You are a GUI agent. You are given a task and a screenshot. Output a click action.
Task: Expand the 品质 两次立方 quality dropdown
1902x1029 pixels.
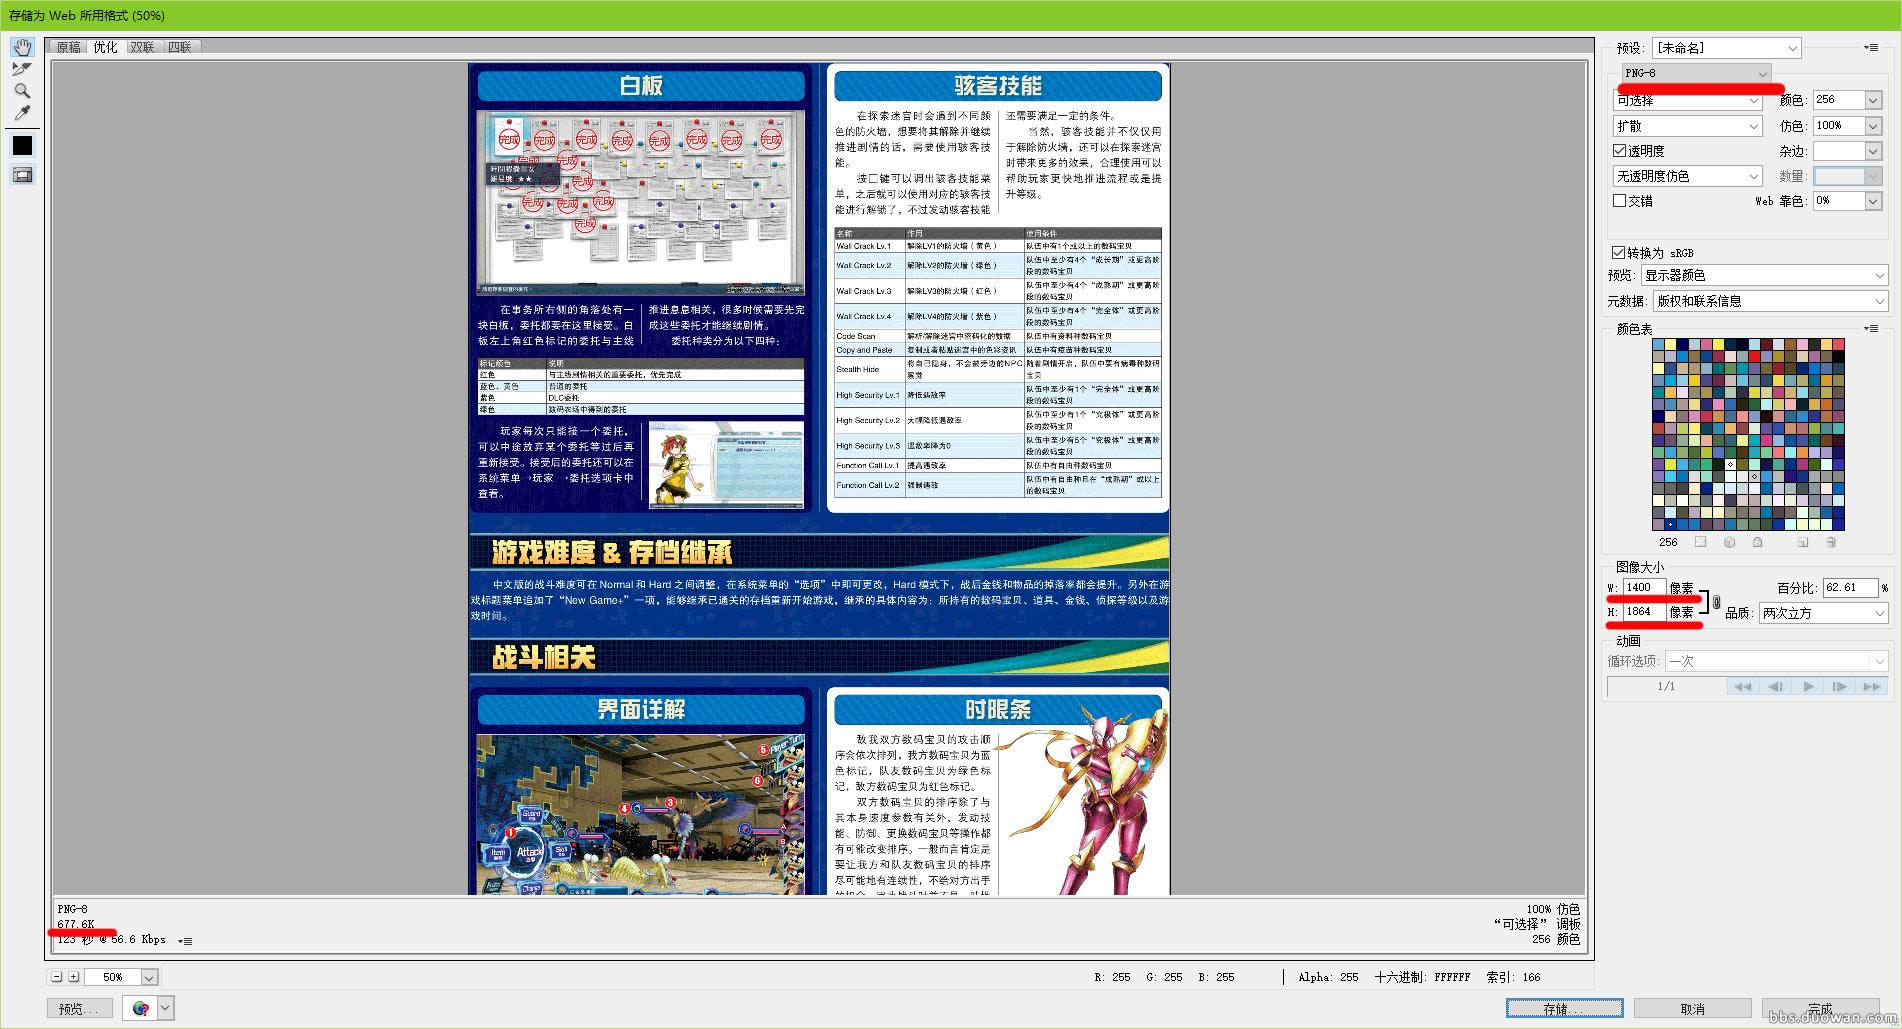point(1823,613)
